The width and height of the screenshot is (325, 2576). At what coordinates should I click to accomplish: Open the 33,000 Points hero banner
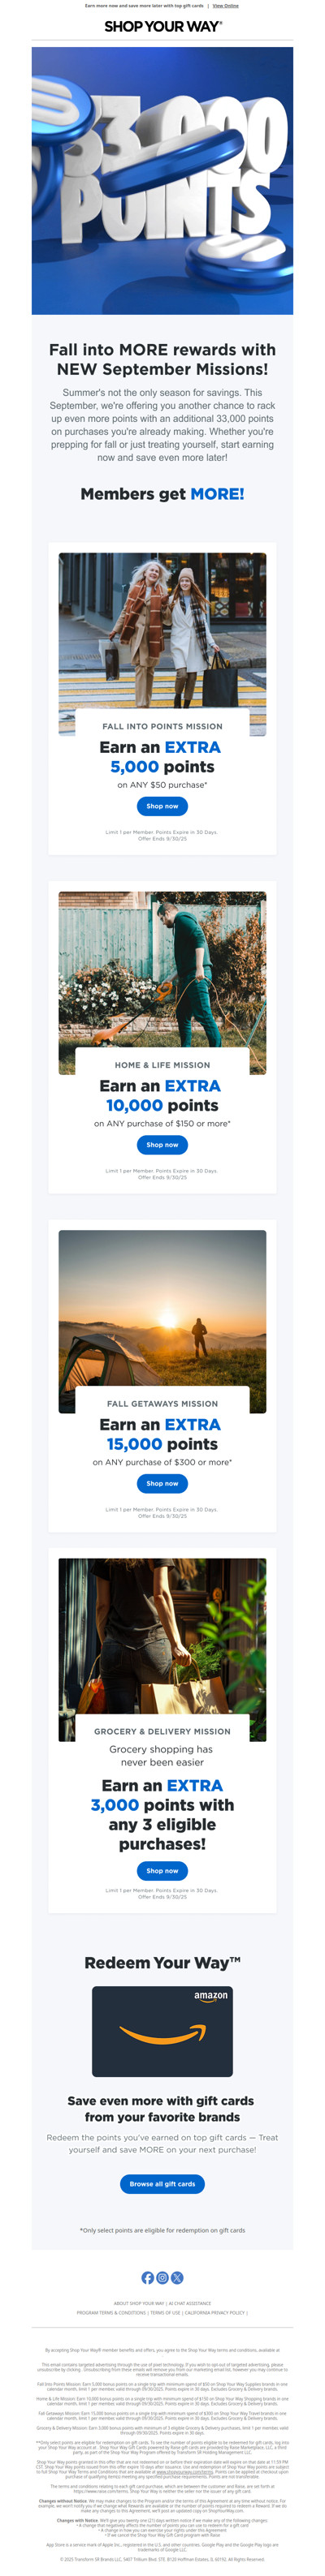click(x=162, y=181)
